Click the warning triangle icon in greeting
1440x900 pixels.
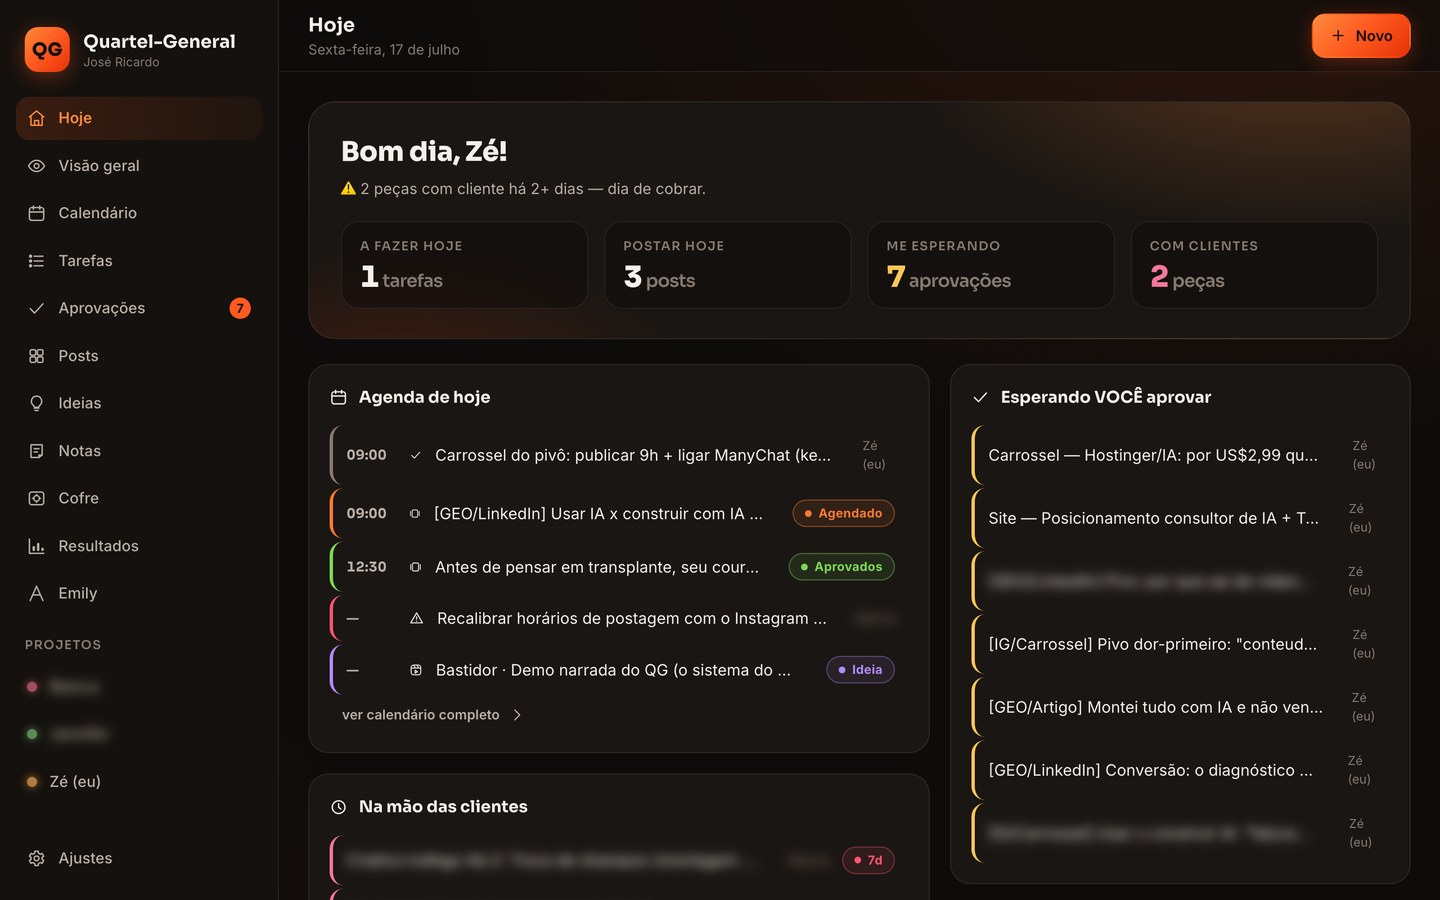pos(348,188)
